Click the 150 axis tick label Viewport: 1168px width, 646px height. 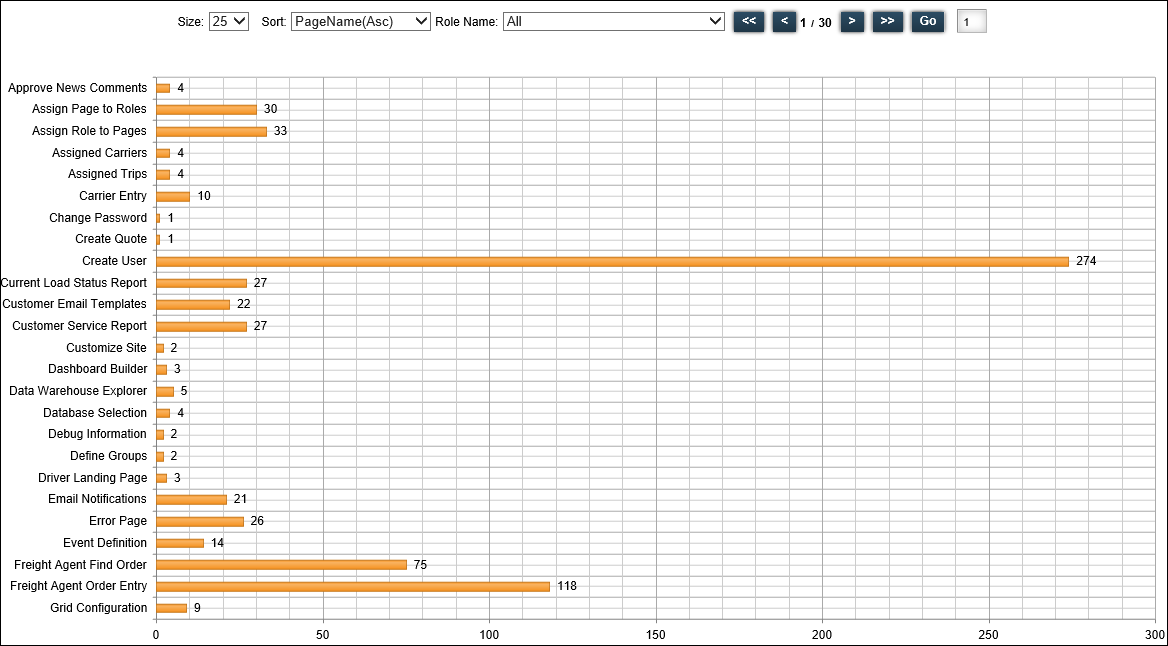(656, 633)
